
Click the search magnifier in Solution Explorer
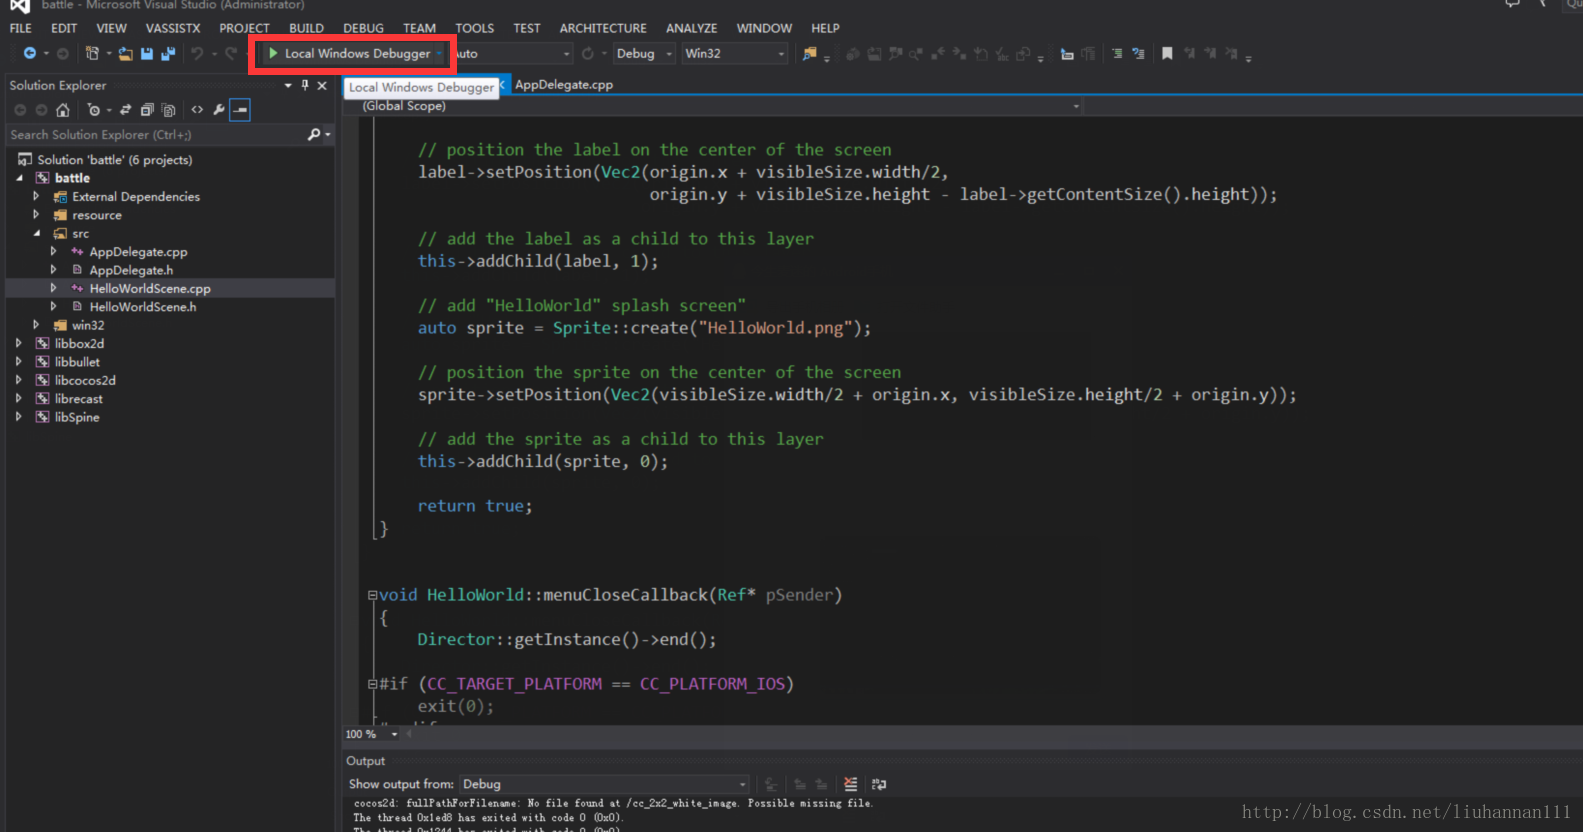(314, 134)
